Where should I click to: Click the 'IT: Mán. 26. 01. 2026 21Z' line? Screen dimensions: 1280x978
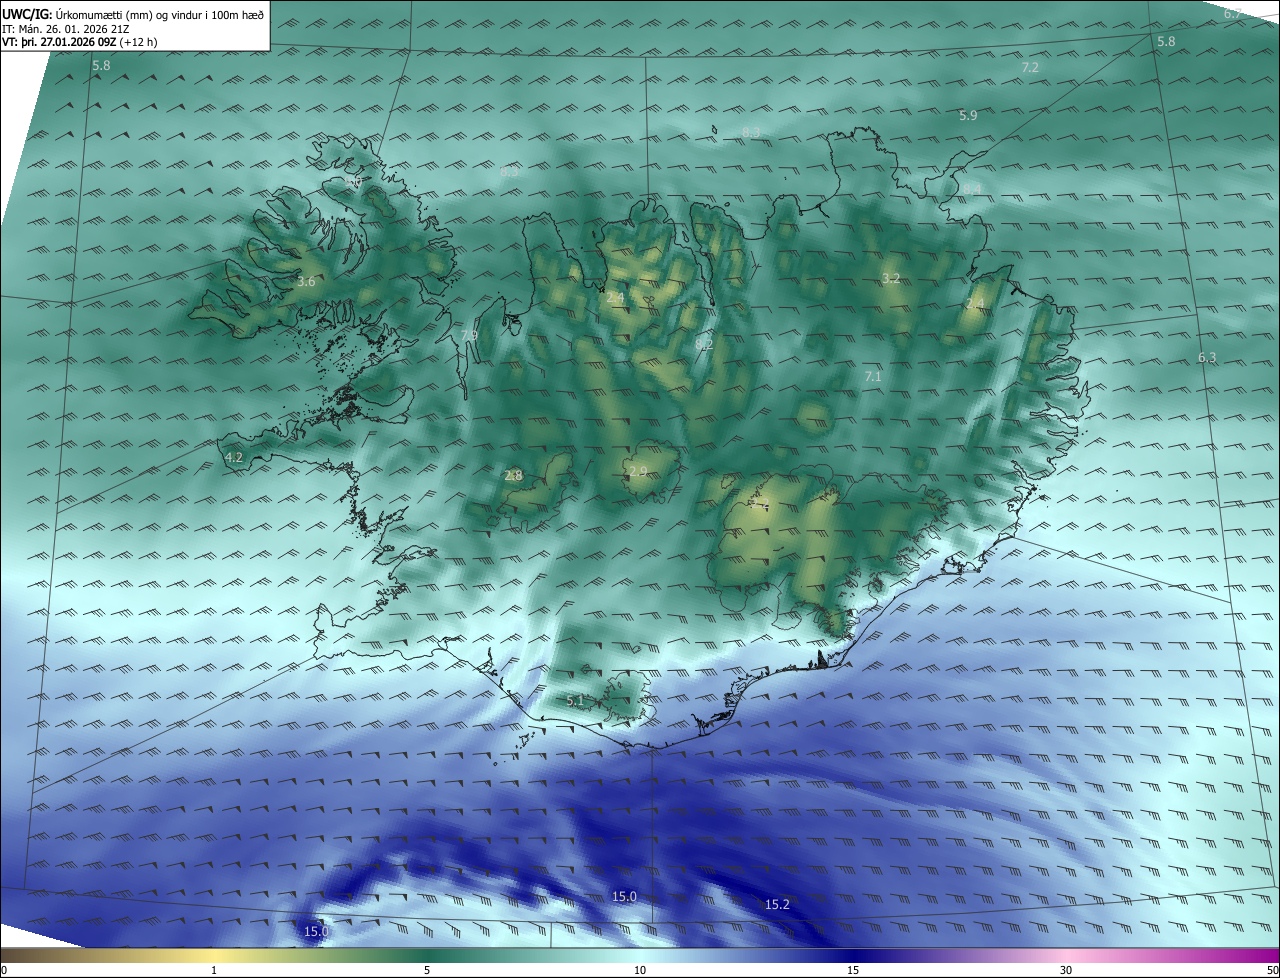pyautogui.click(x=66, y=29)
